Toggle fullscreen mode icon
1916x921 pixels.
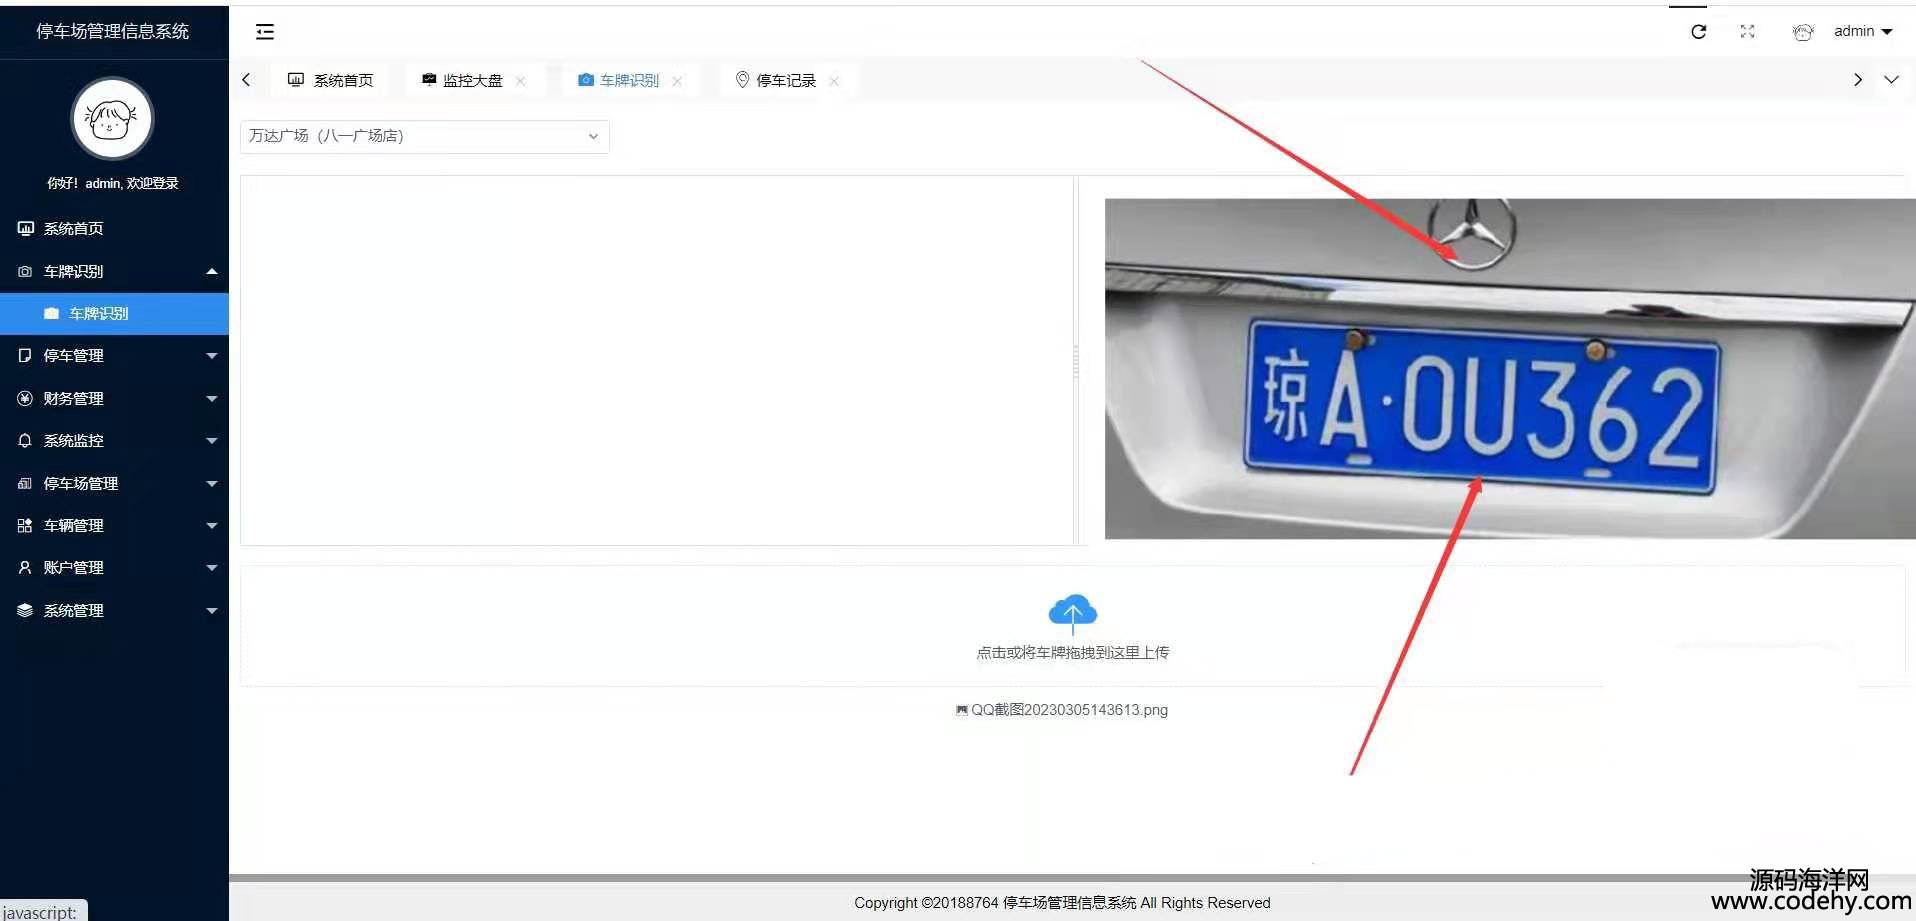(x=1747, y=32)
